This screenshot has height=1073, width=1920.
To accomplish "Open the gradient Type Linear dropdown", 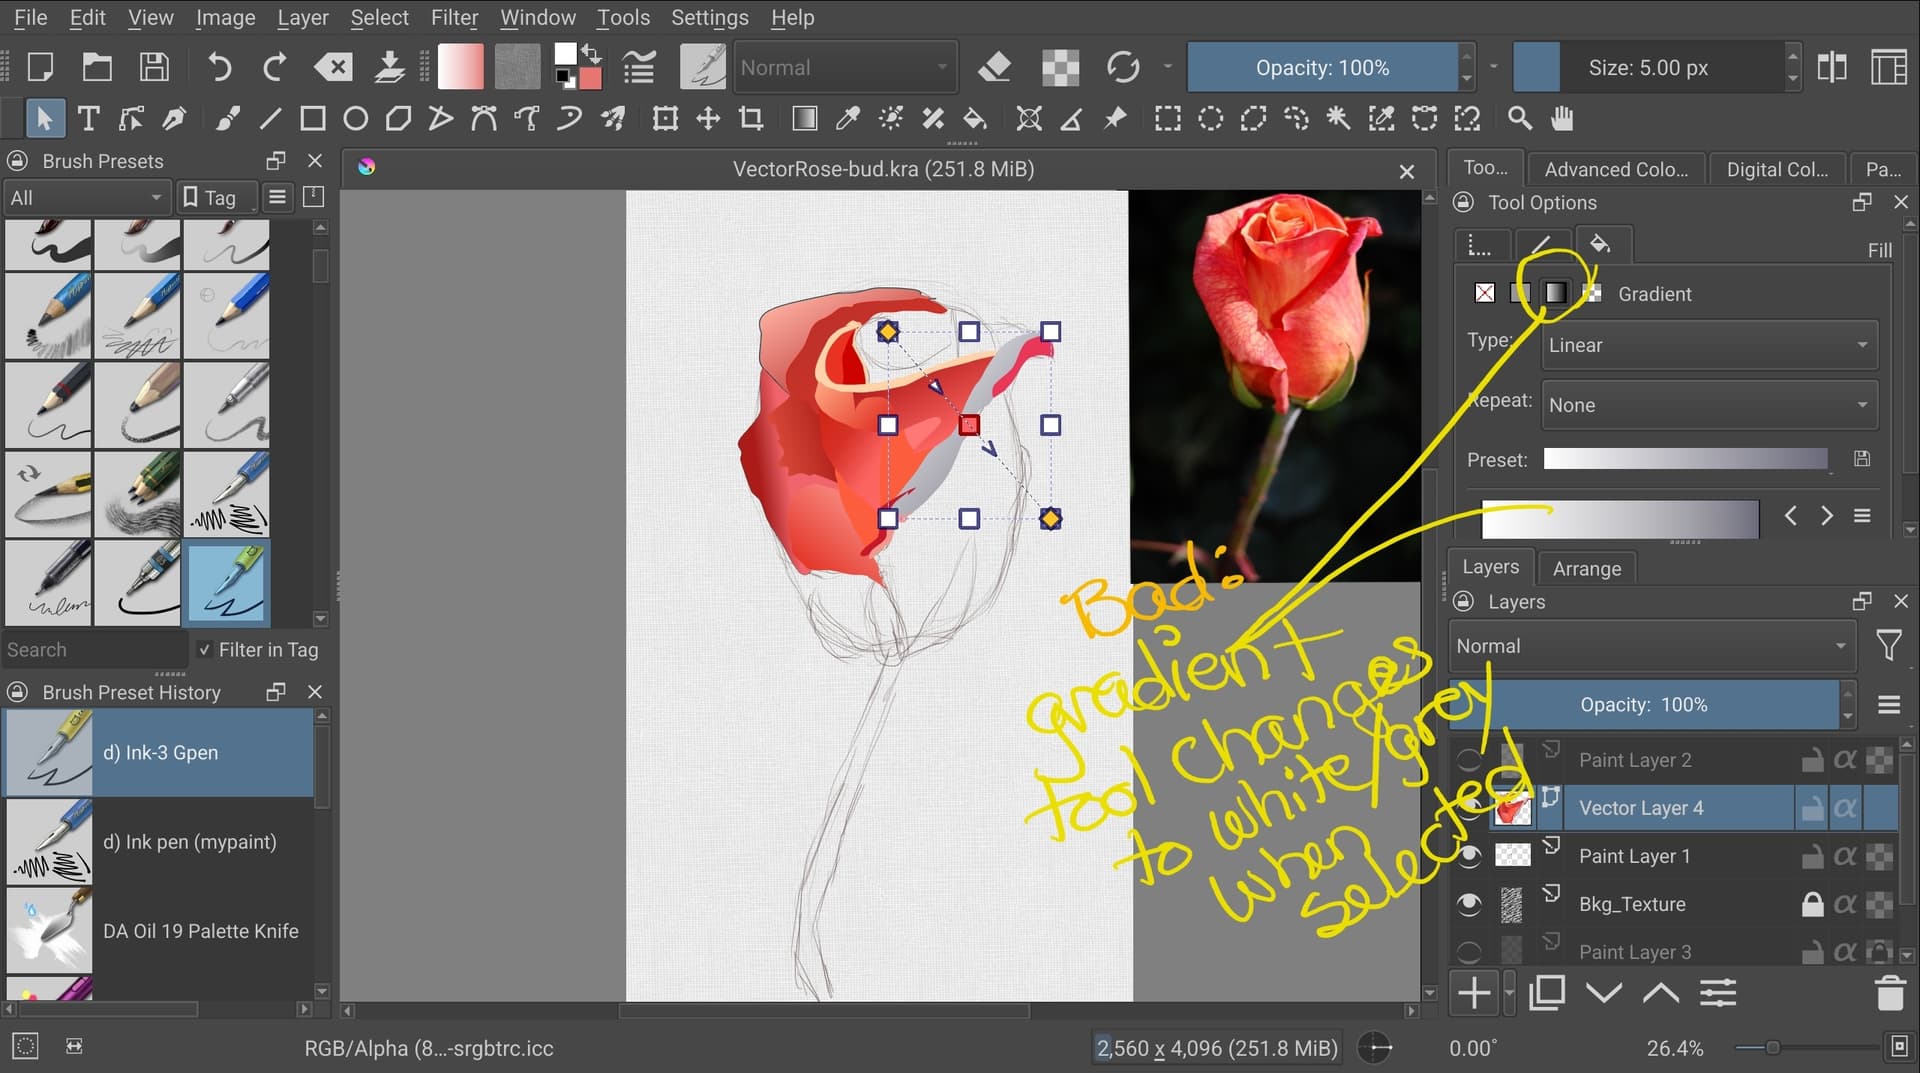I will pyautogui.click(x=1708, y=345).
